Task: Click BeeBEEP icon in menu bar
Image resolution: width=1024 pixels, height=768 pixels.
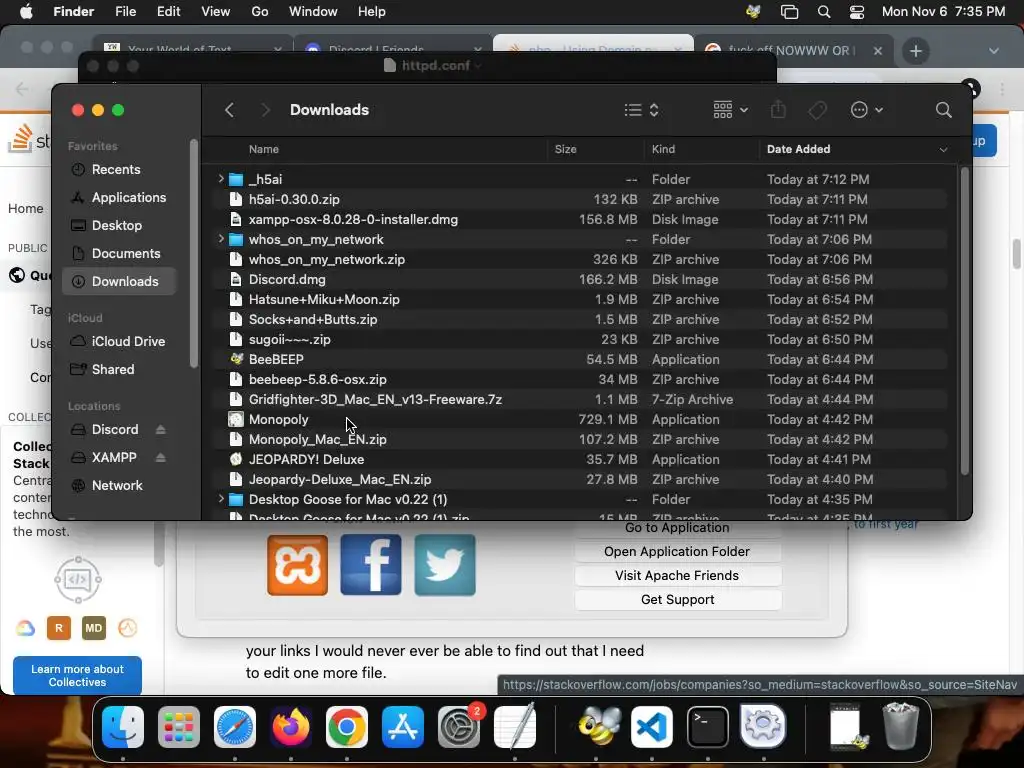Action: (x=753, y=12)
